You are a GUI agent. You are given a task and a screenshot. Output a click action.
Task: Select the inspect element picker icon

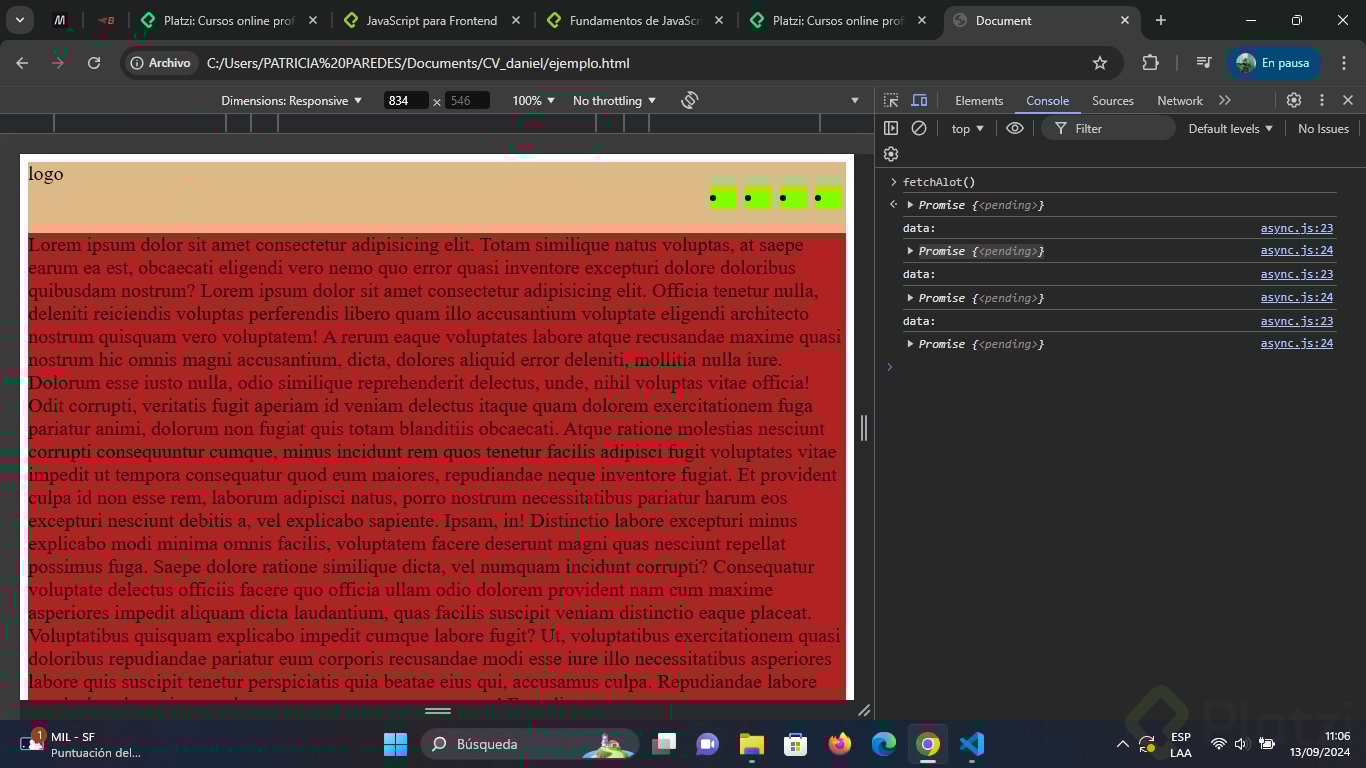pos(891,100)
